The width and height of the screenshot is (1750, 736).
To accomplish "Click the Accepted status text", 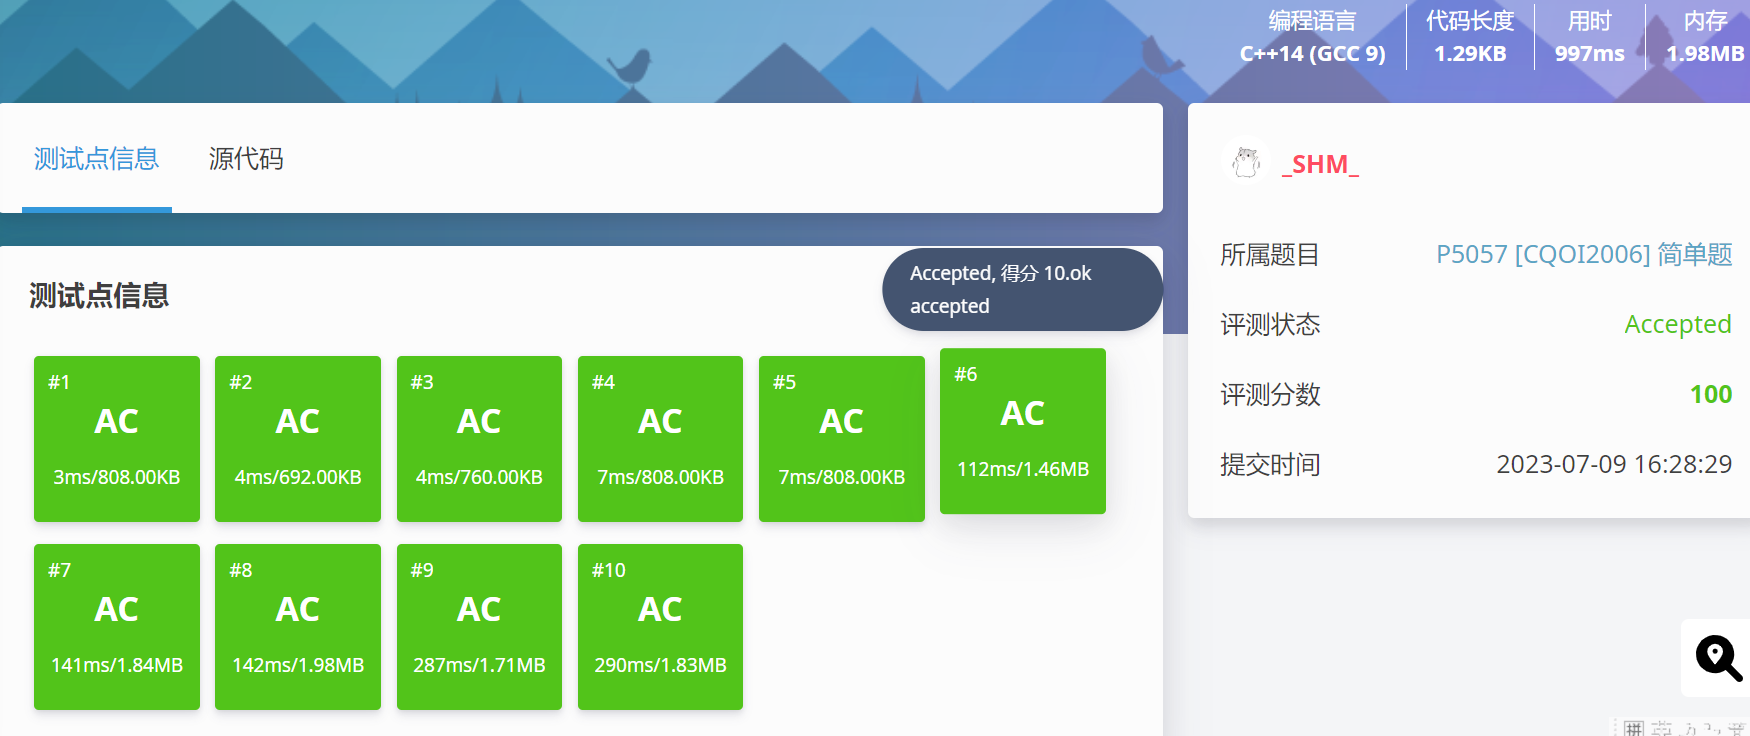I will click(x=1678, y=324).
